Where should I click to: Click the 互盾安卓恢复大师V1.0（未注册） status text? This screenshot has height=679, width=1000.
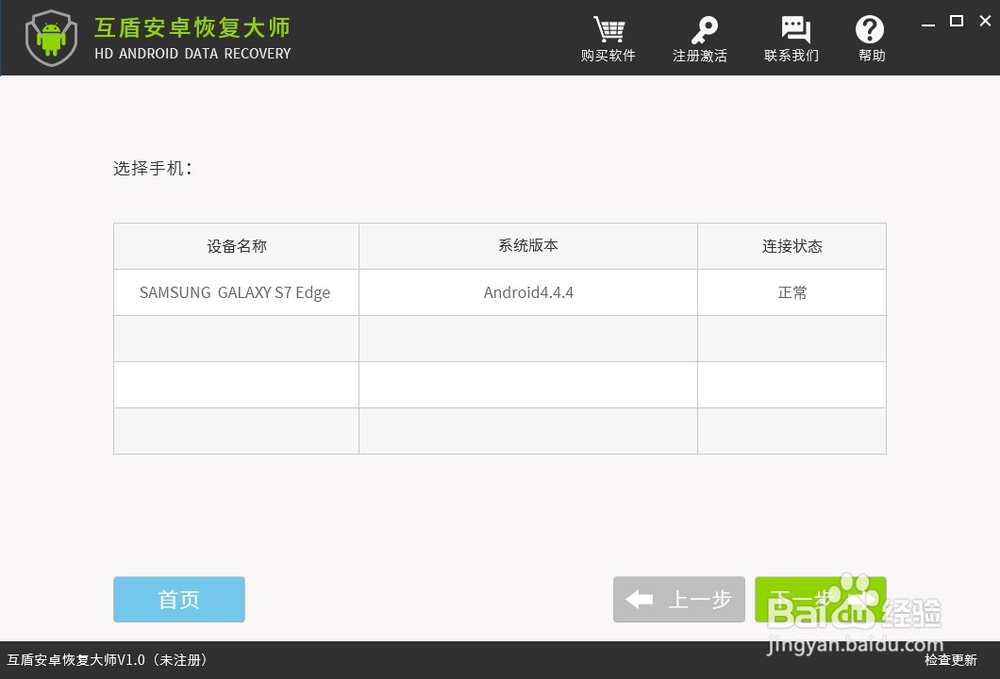click(x=107, y=660)
